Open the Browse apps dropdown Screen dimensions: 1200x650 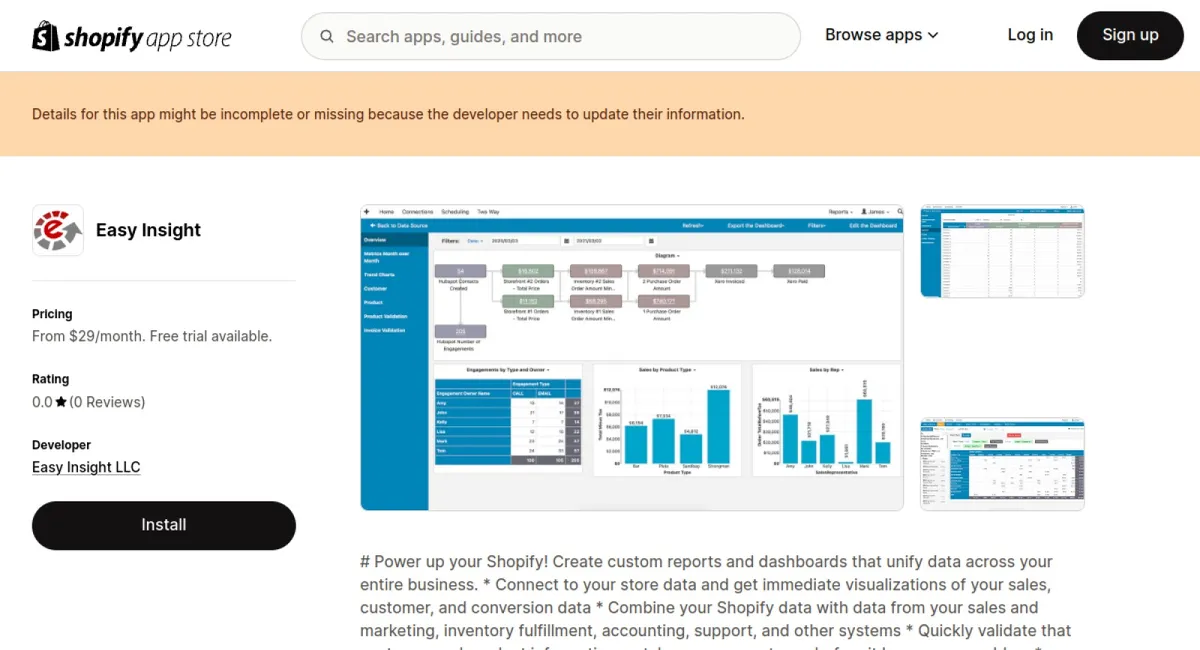click(x=882, y=35)
